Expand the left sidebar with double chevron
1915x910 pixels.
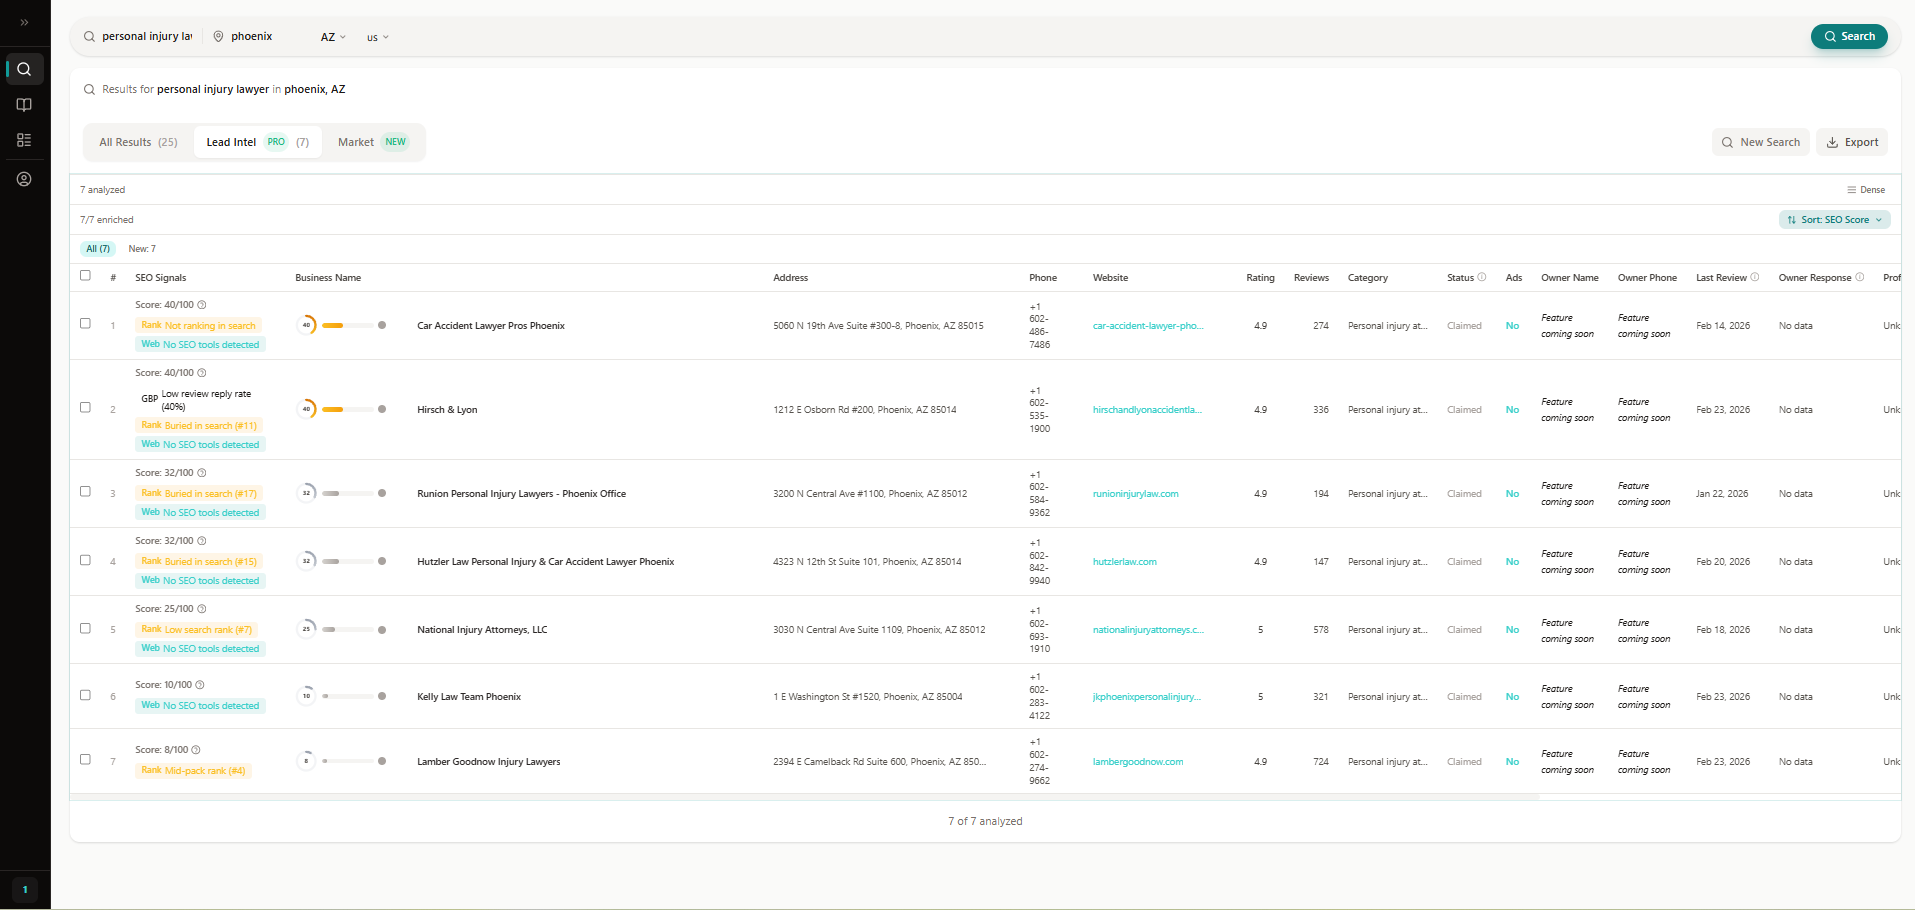click(x=24, y=22)
